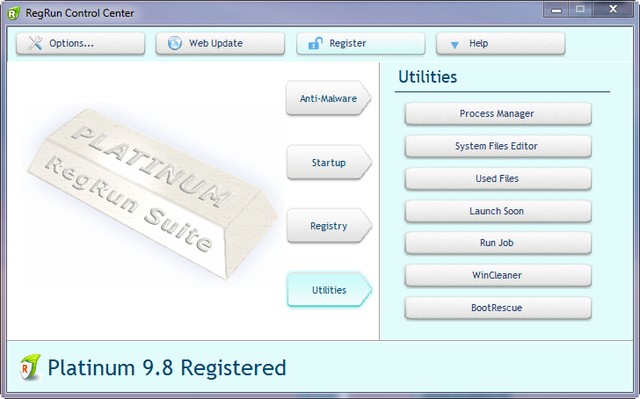Launch Web Update
Viewport: 640px width, 399px height.
click(220, 43)
